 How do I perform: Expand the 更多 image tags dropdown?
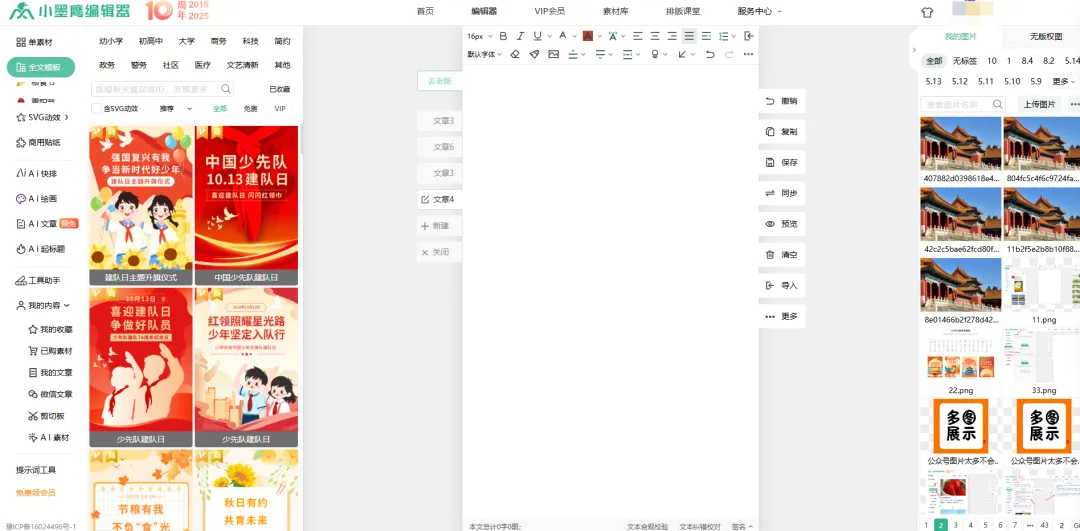[x=1062, y=81]
